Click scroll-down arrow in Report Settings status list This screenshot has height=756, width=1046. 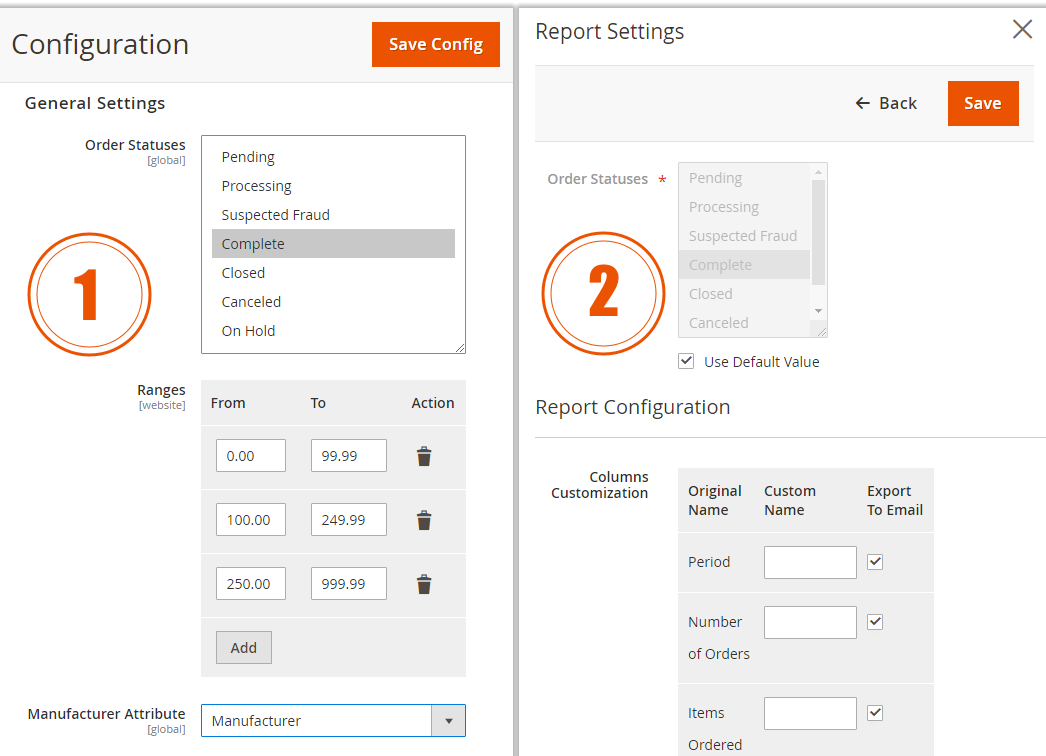coord(819,311)
